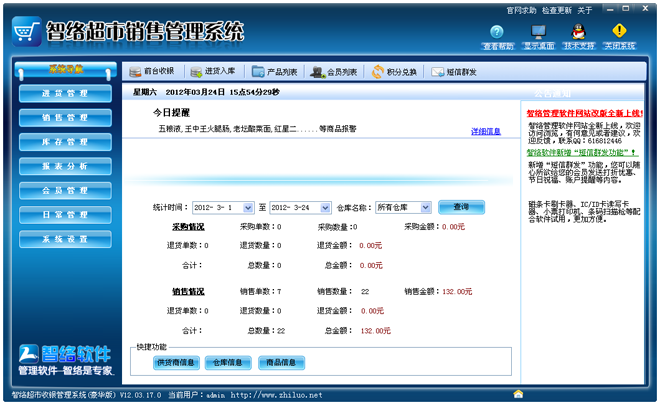Screen dimensions: 660x405
Task: Expand the 所有仓库 warehouse dropdown
Action: pos(426,207)
